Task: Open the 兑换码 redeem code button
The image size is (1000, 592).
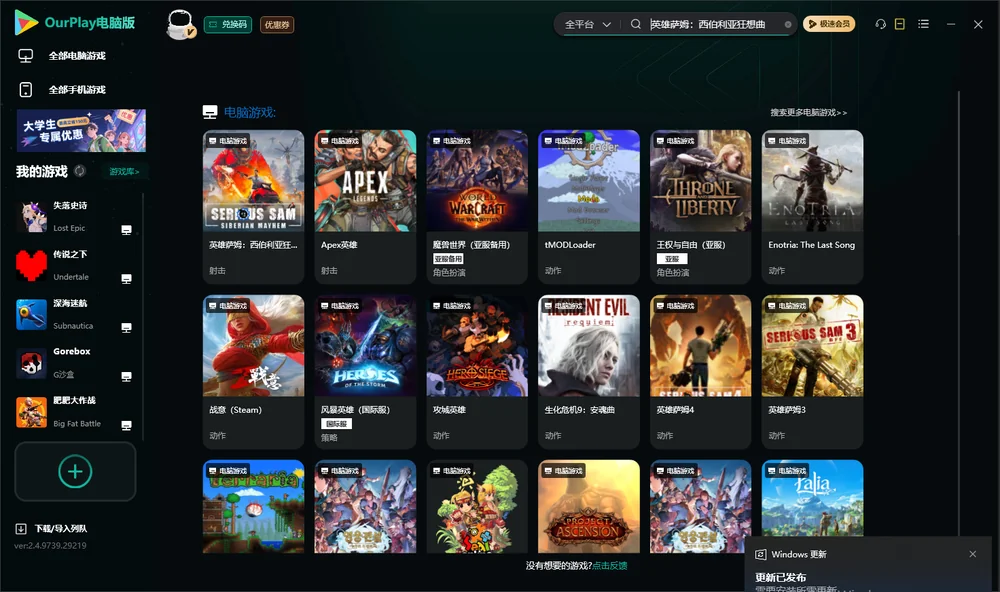Action: point(228,24)
